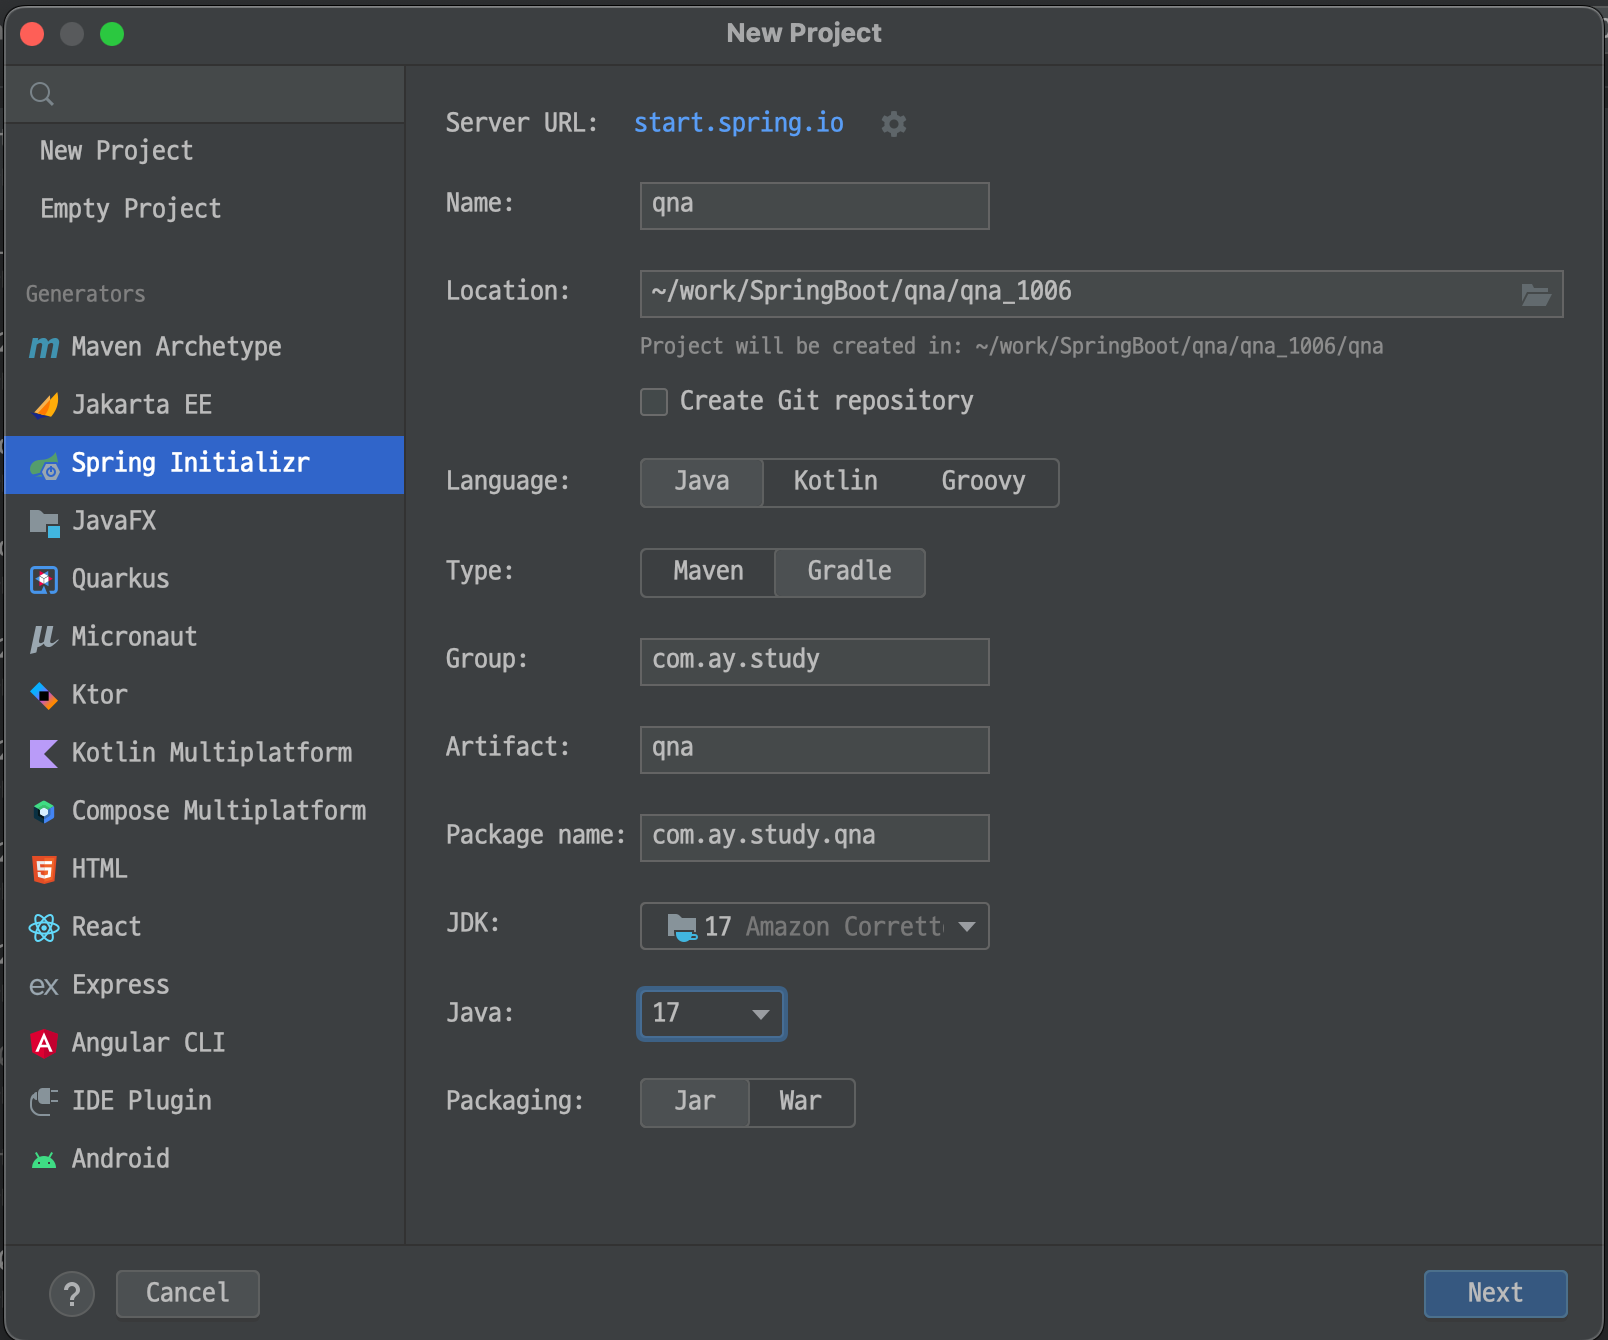Choose Maven build type
Viewport: 1608px width, 1340px height.
coord(708,572)
